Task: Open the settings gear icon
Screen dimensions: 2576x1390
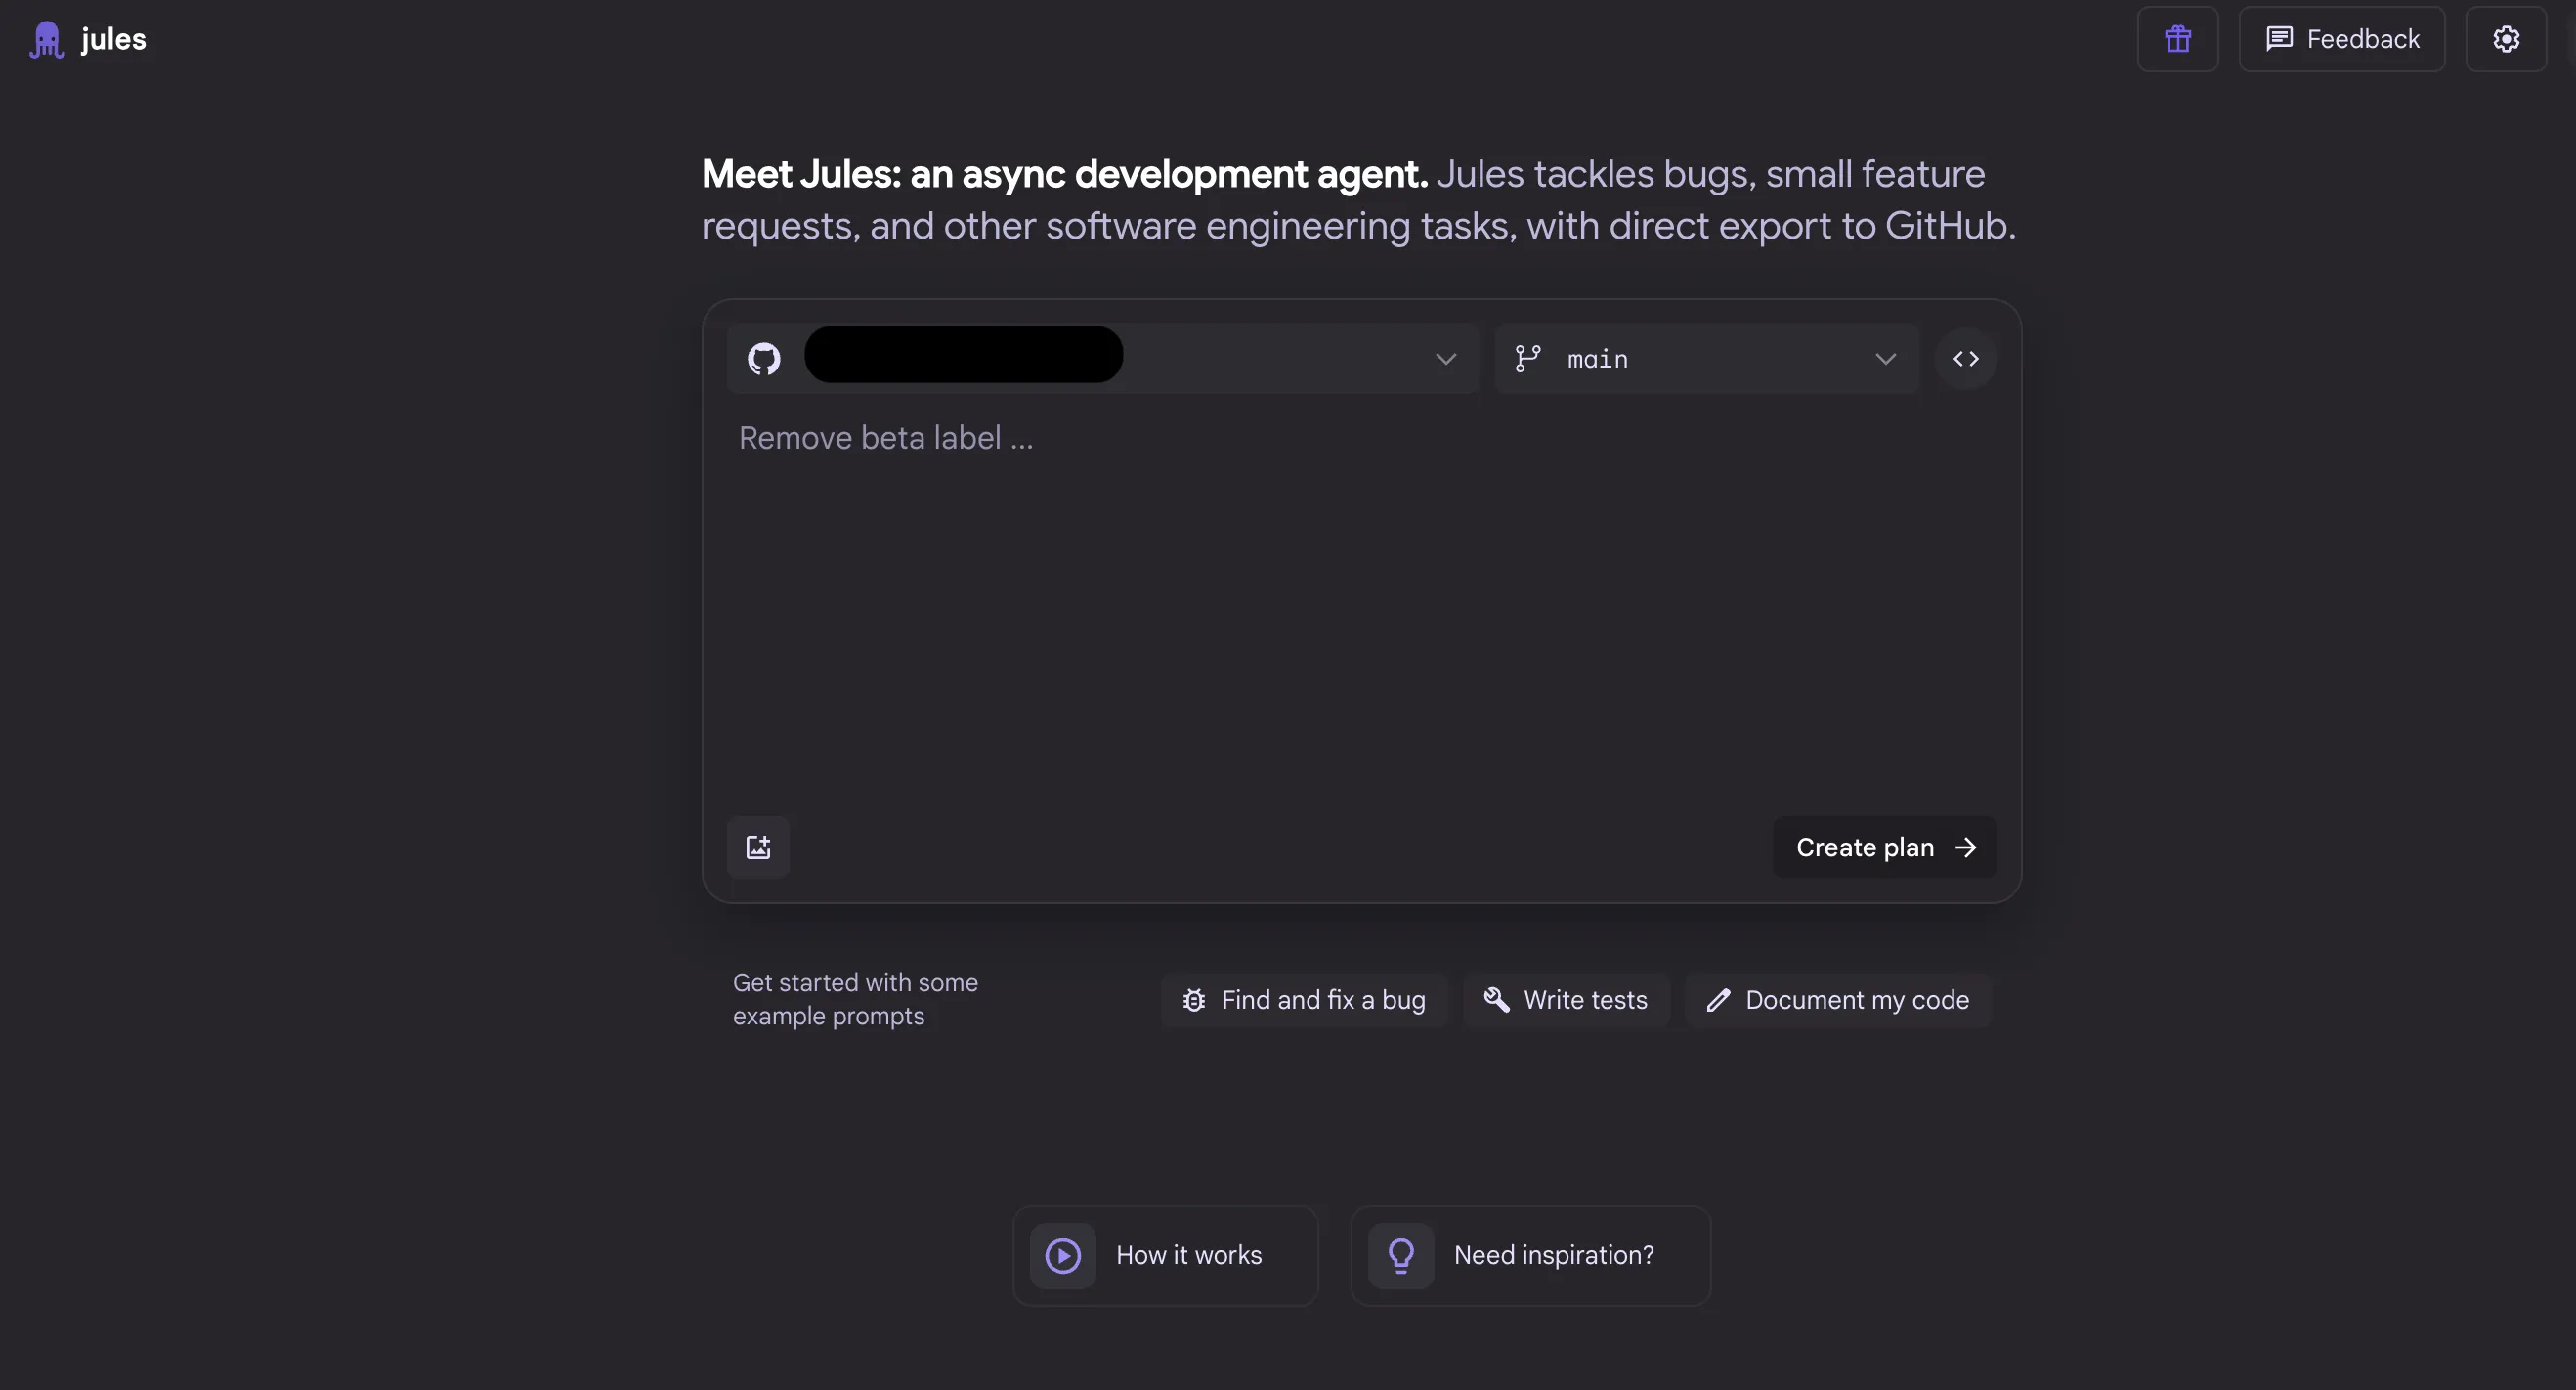Action: point(2505,39)
